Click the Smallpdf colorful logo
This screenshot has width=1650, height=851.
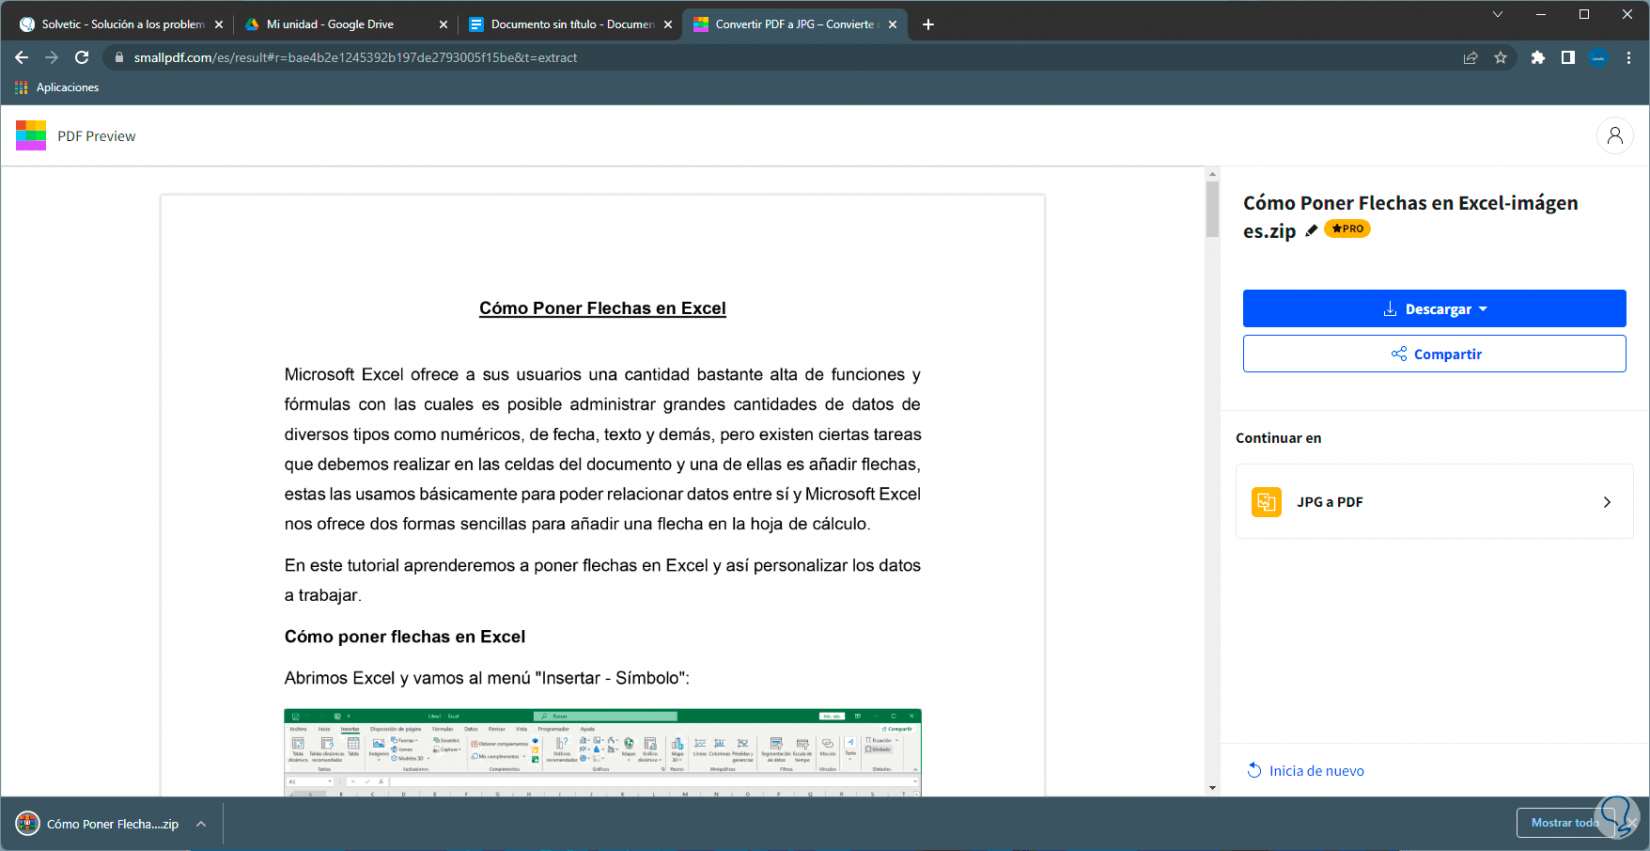tap(31, 135)
